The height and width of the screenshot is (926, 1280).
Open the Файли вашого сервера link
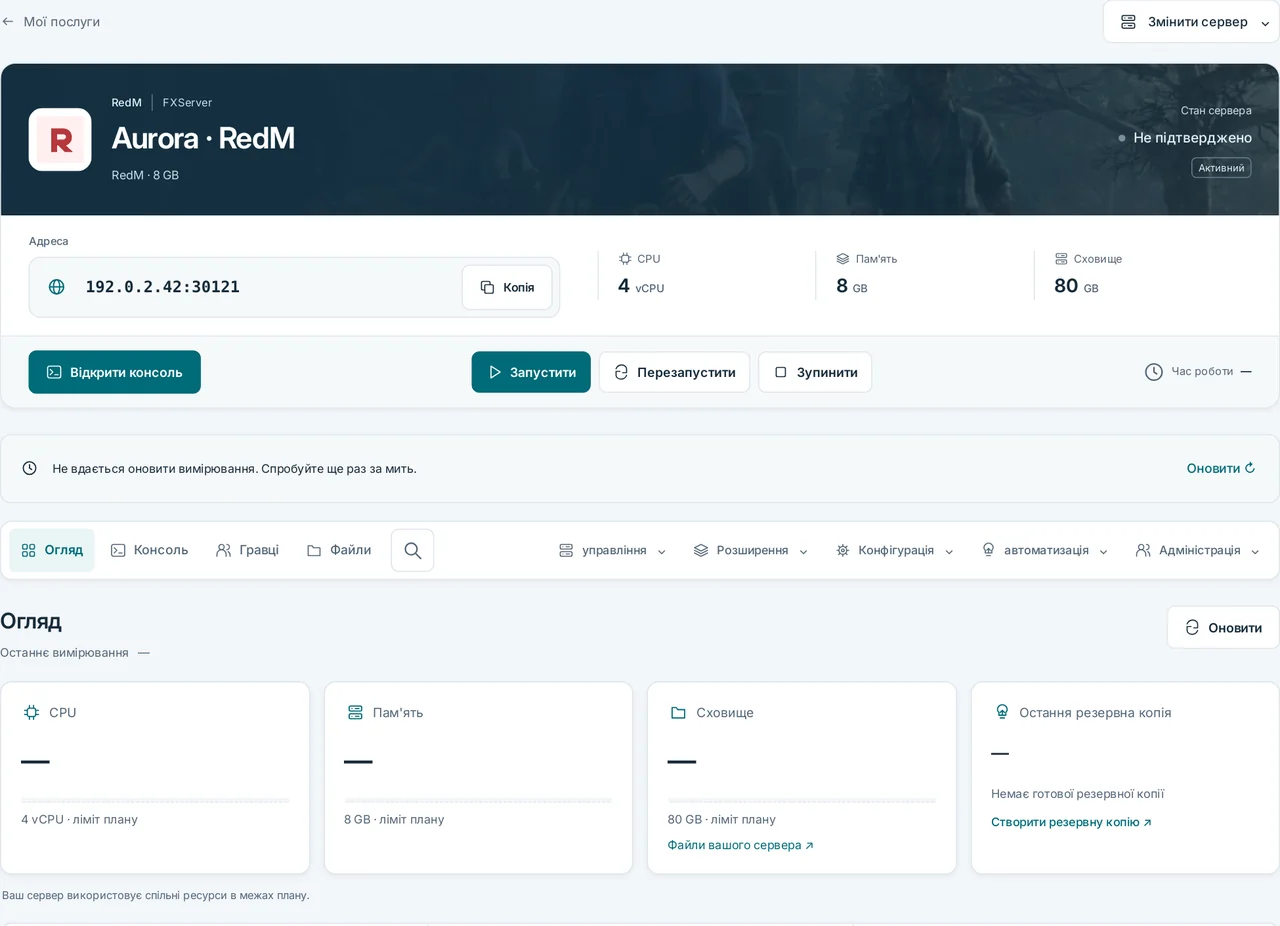[x=741, y=845]
